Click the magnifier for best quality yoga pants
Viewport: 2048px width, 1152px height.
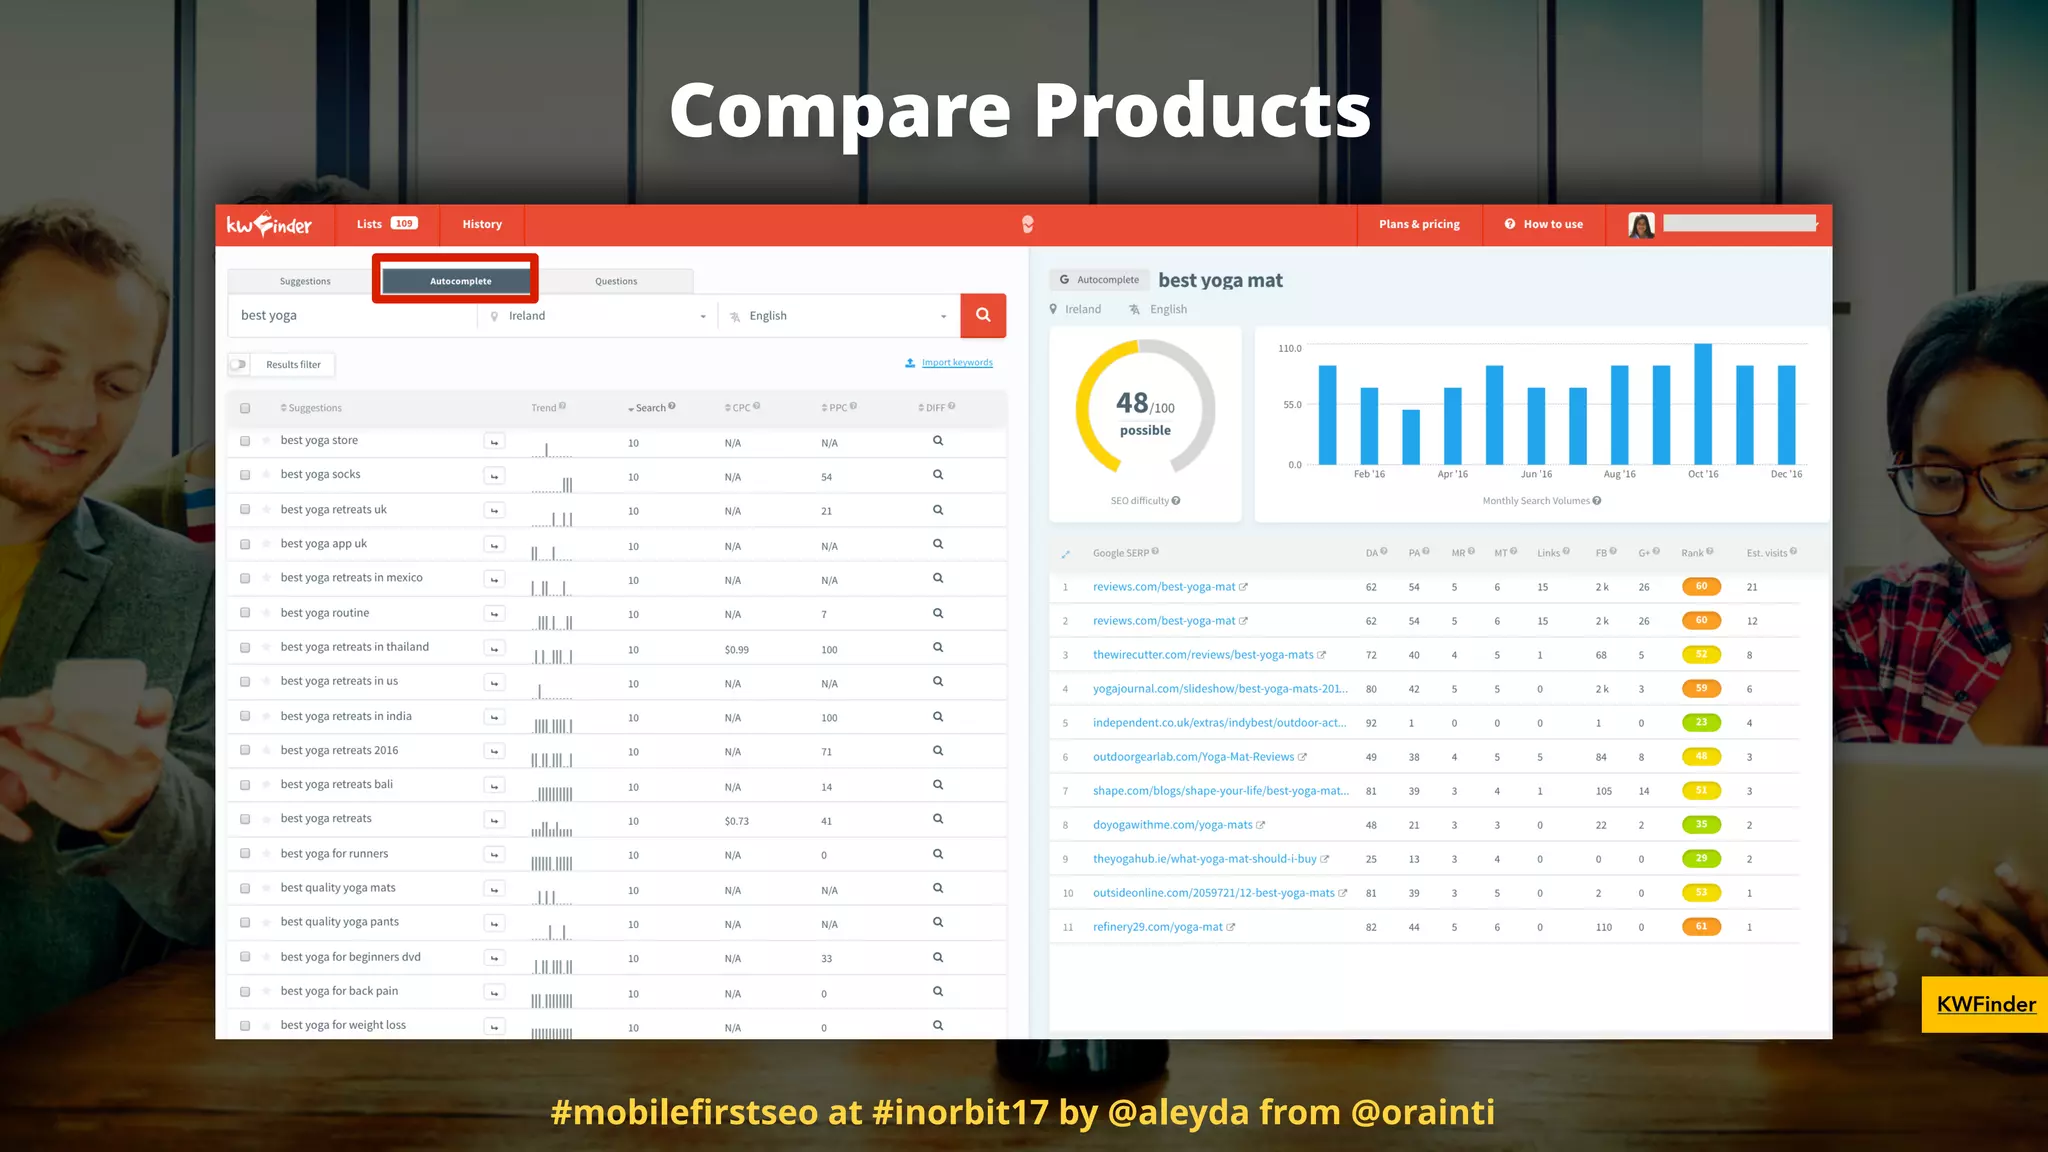point(938,922)
